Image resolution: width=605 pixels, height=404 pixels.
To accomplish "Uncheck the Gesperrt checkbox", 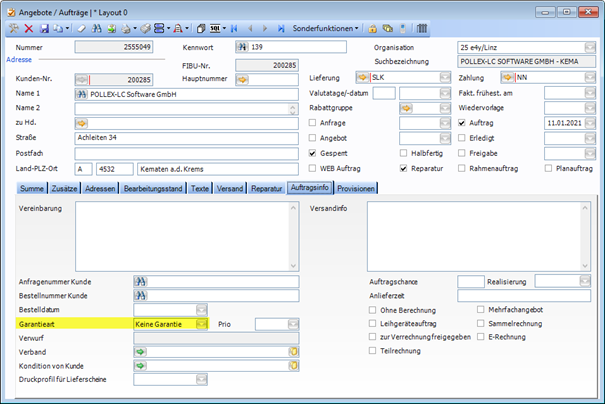I will (x=314, y=153).
